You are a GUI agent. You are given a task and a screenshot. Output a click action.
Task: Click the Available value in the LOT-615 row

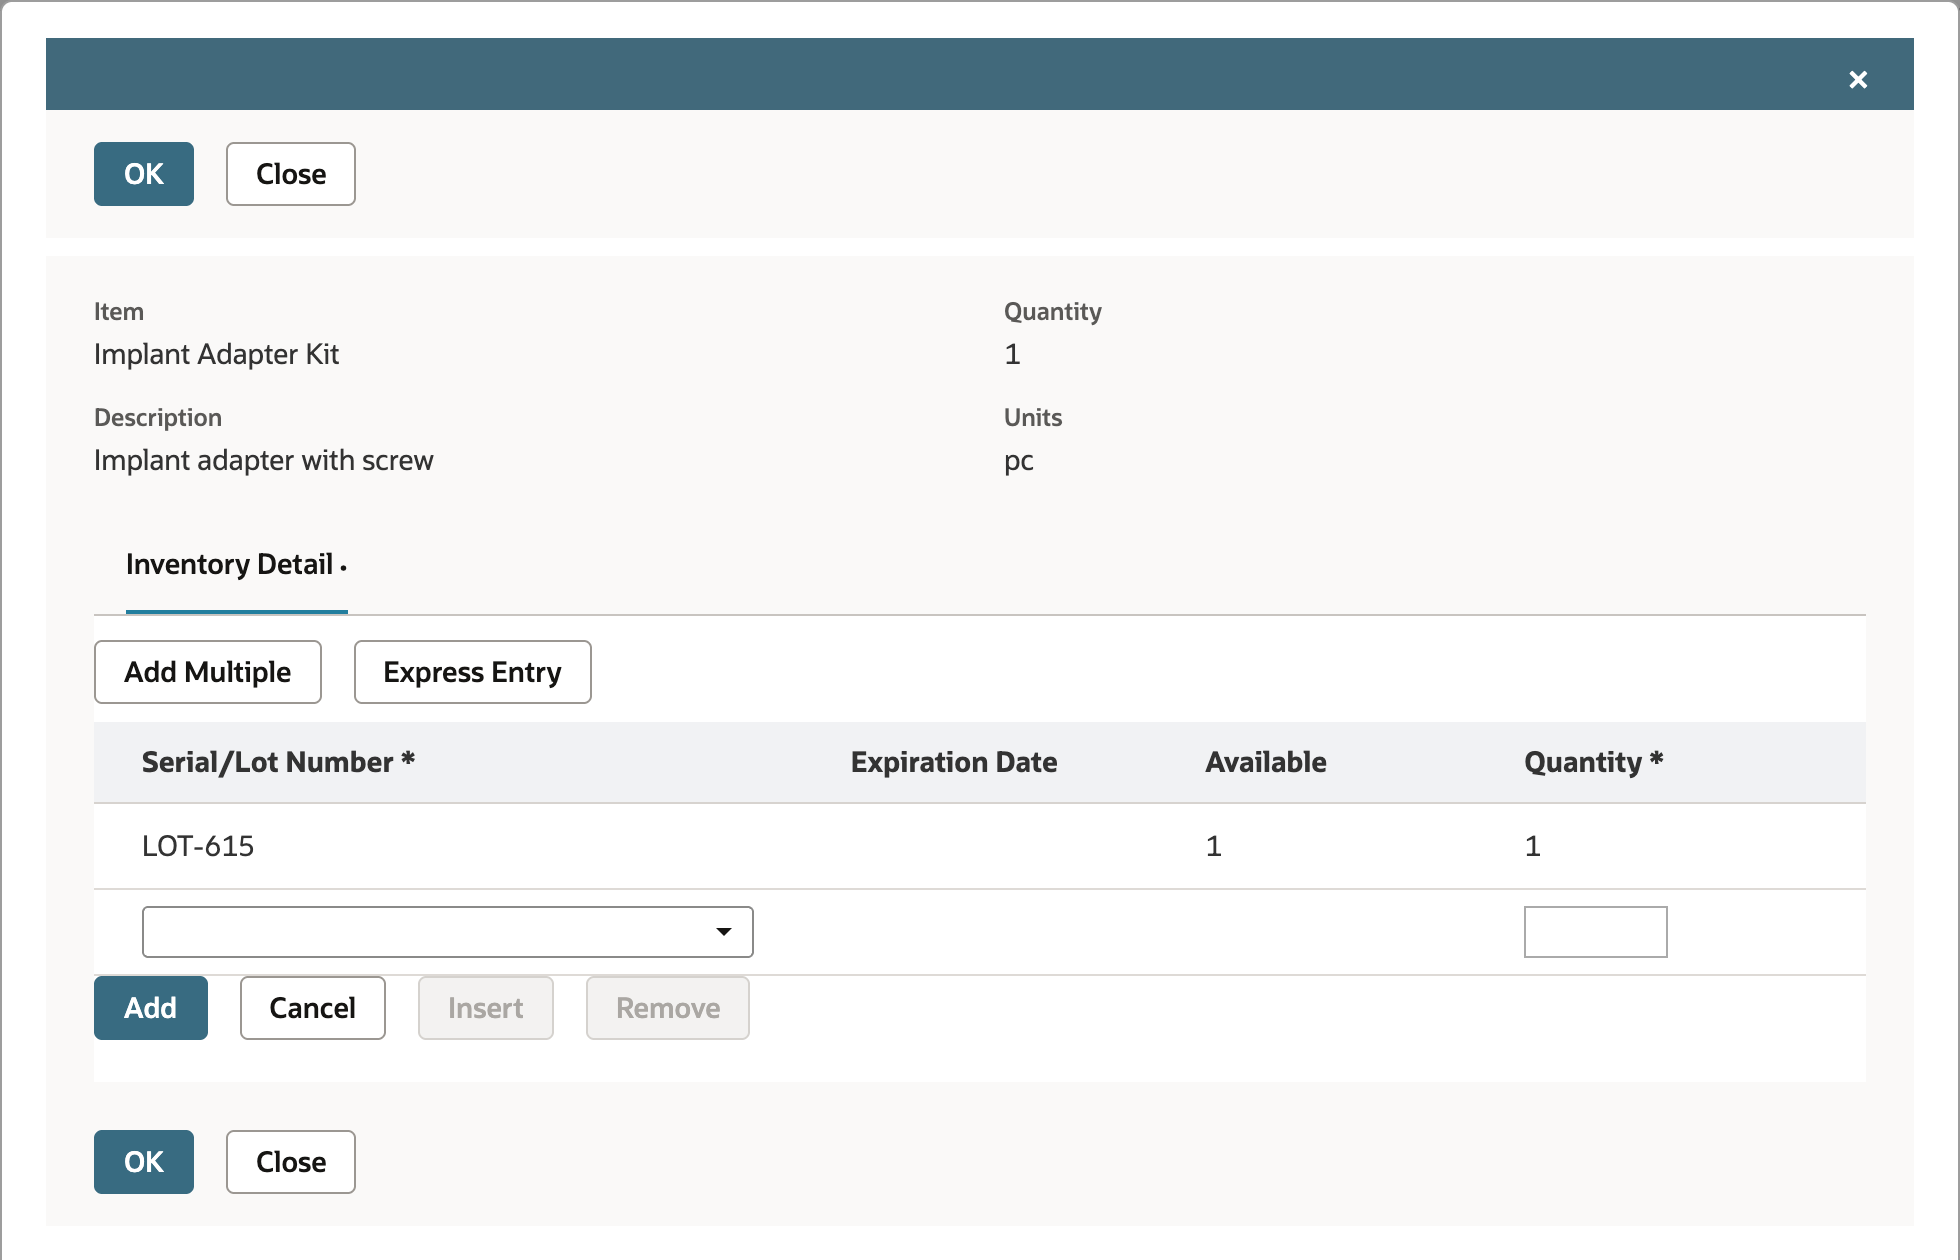[x=1214, y=846]
